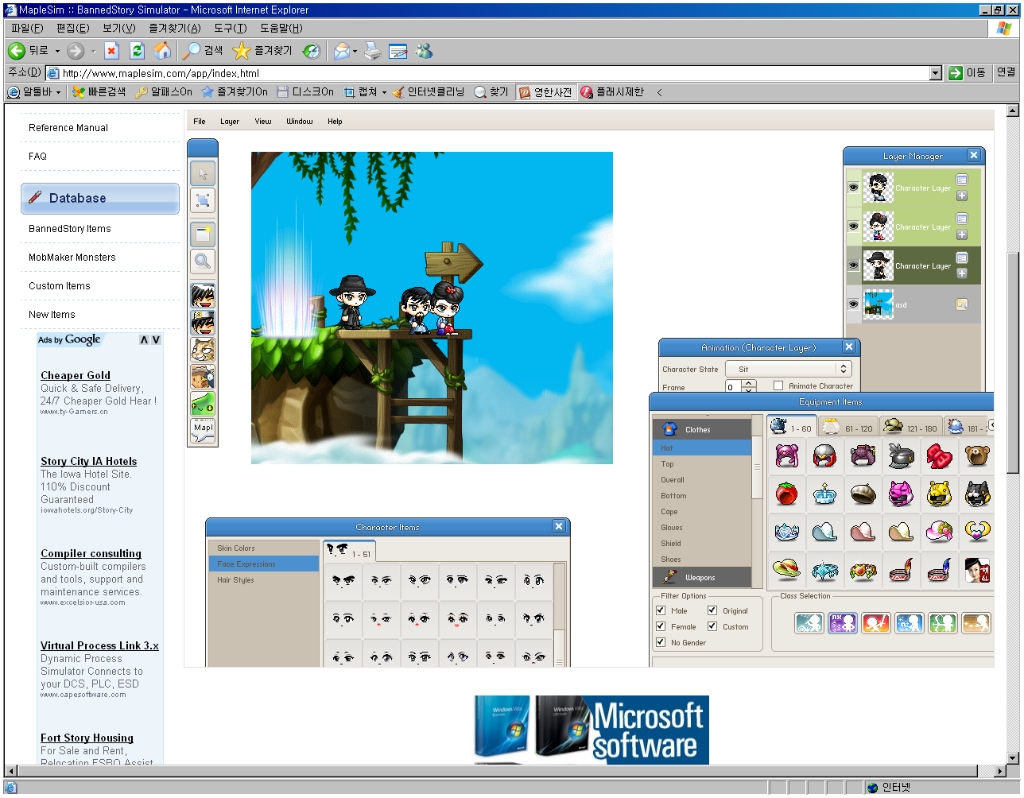1024x798 pixels.
Task: Click the character with cap tool
Action: [x=203, y=323]
